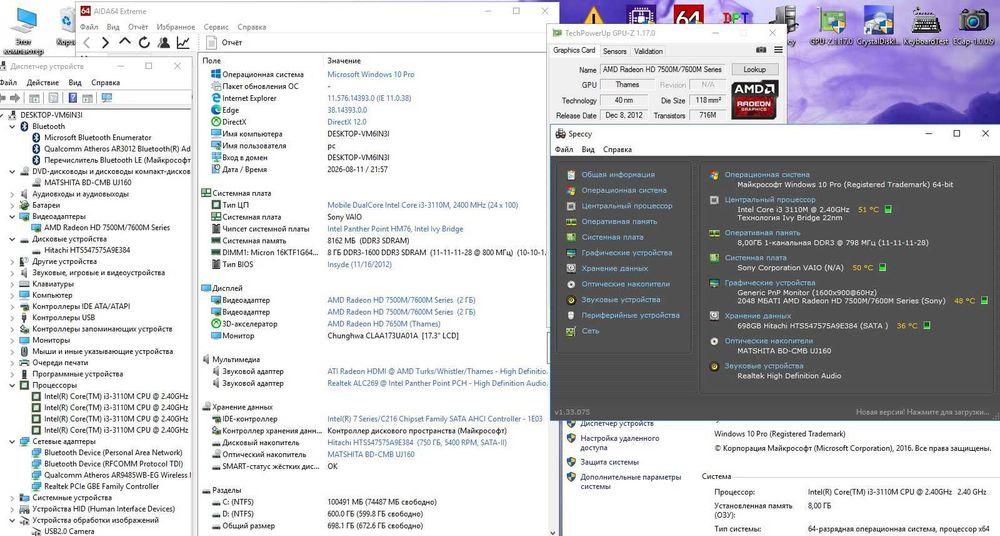The height and width of the screenshot is (536, 1000).
Task: Click GPU-Z Name field value
Action: 662,69
